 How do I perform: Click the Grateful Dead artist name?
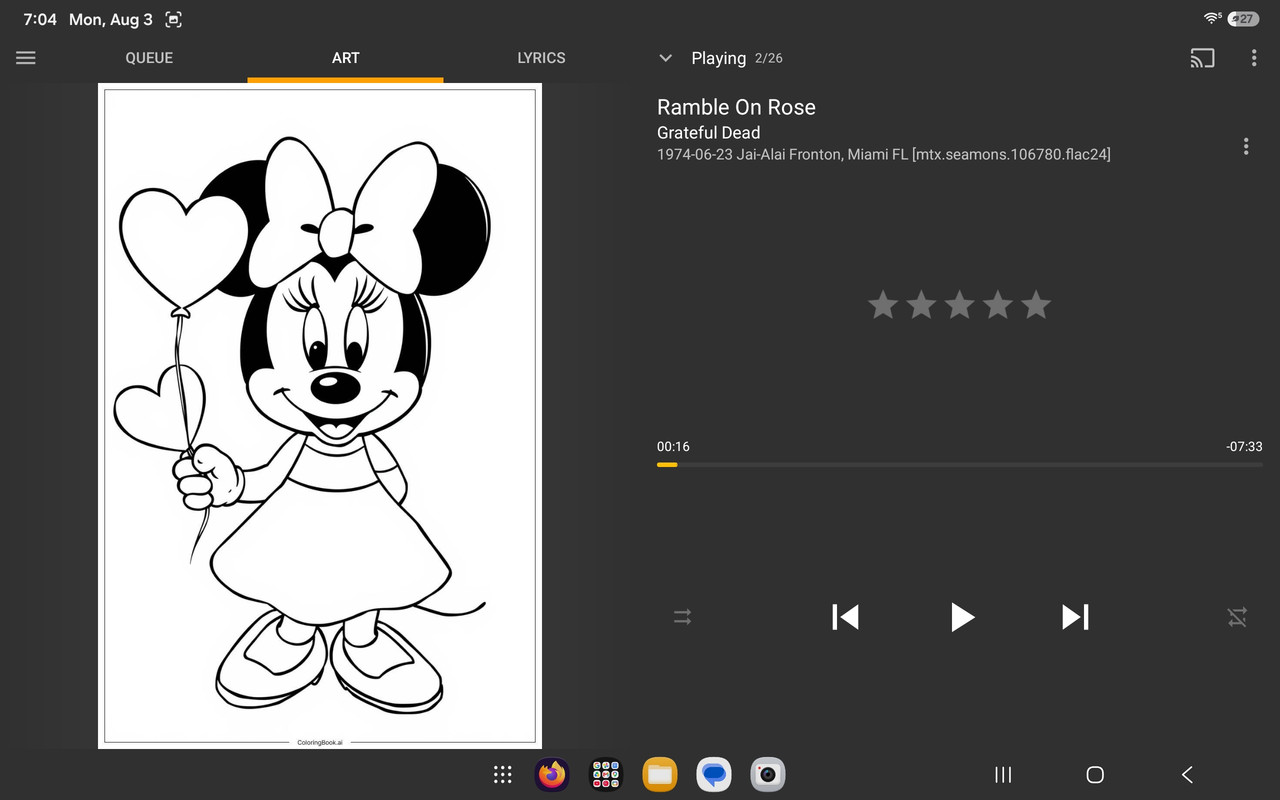(708, 133)
